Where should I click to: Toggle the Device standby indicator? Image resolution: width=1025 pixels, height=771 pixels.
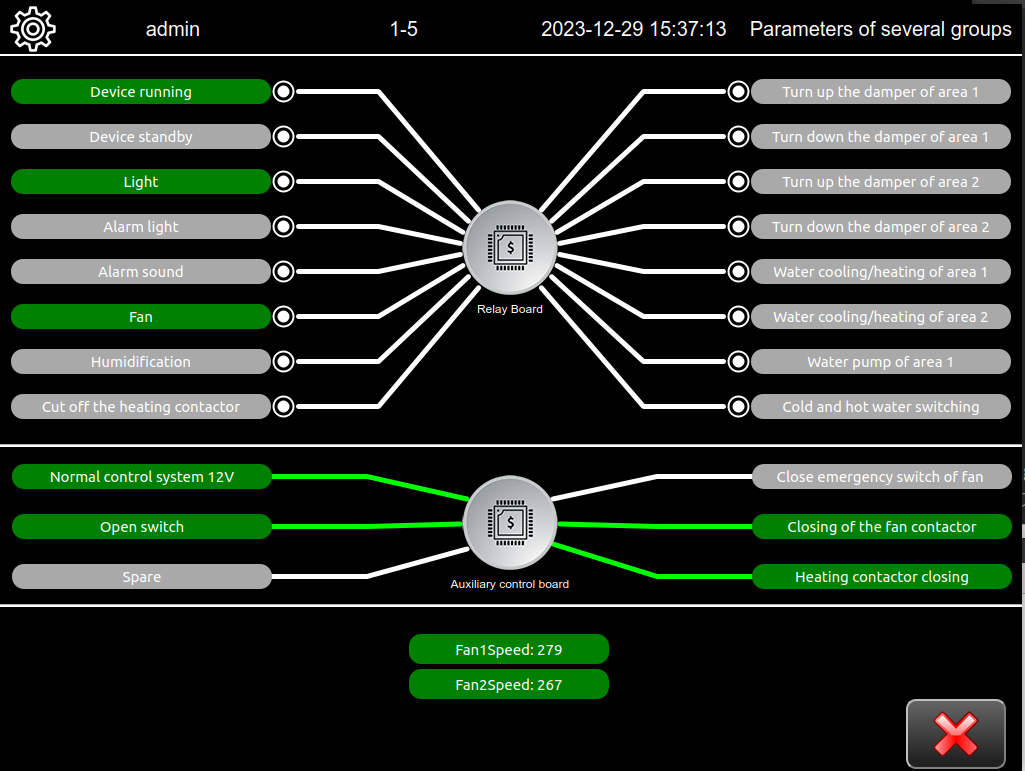(141, 137)
